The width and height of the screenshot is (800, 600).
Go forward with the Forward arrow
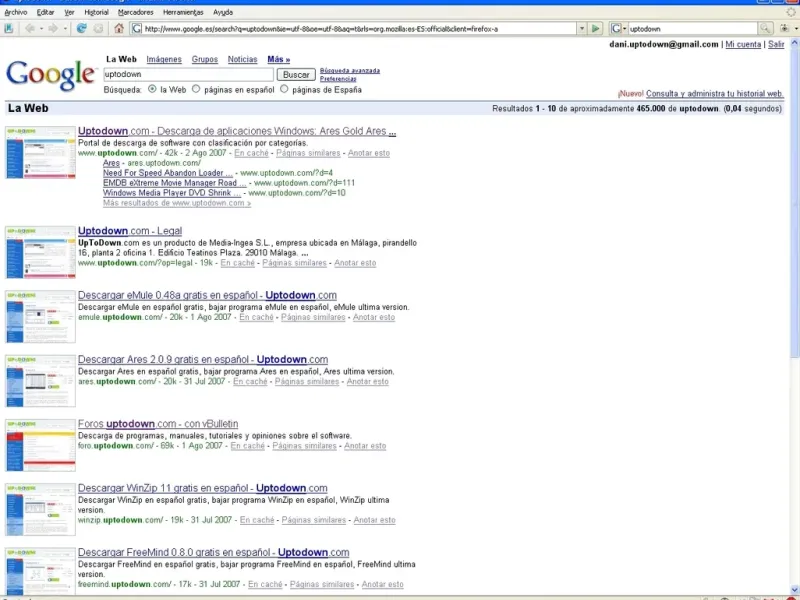click(x=53, y=29)
